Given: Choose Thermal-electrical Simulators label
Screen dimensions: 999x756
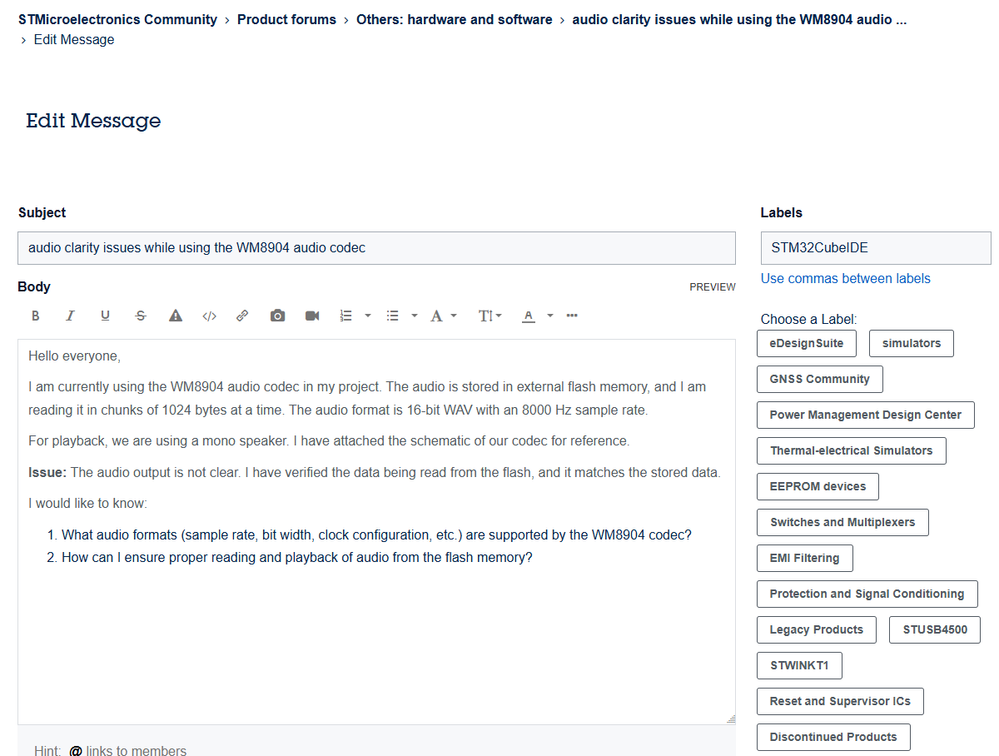Looking at the screenshot, I should (852, 450).
